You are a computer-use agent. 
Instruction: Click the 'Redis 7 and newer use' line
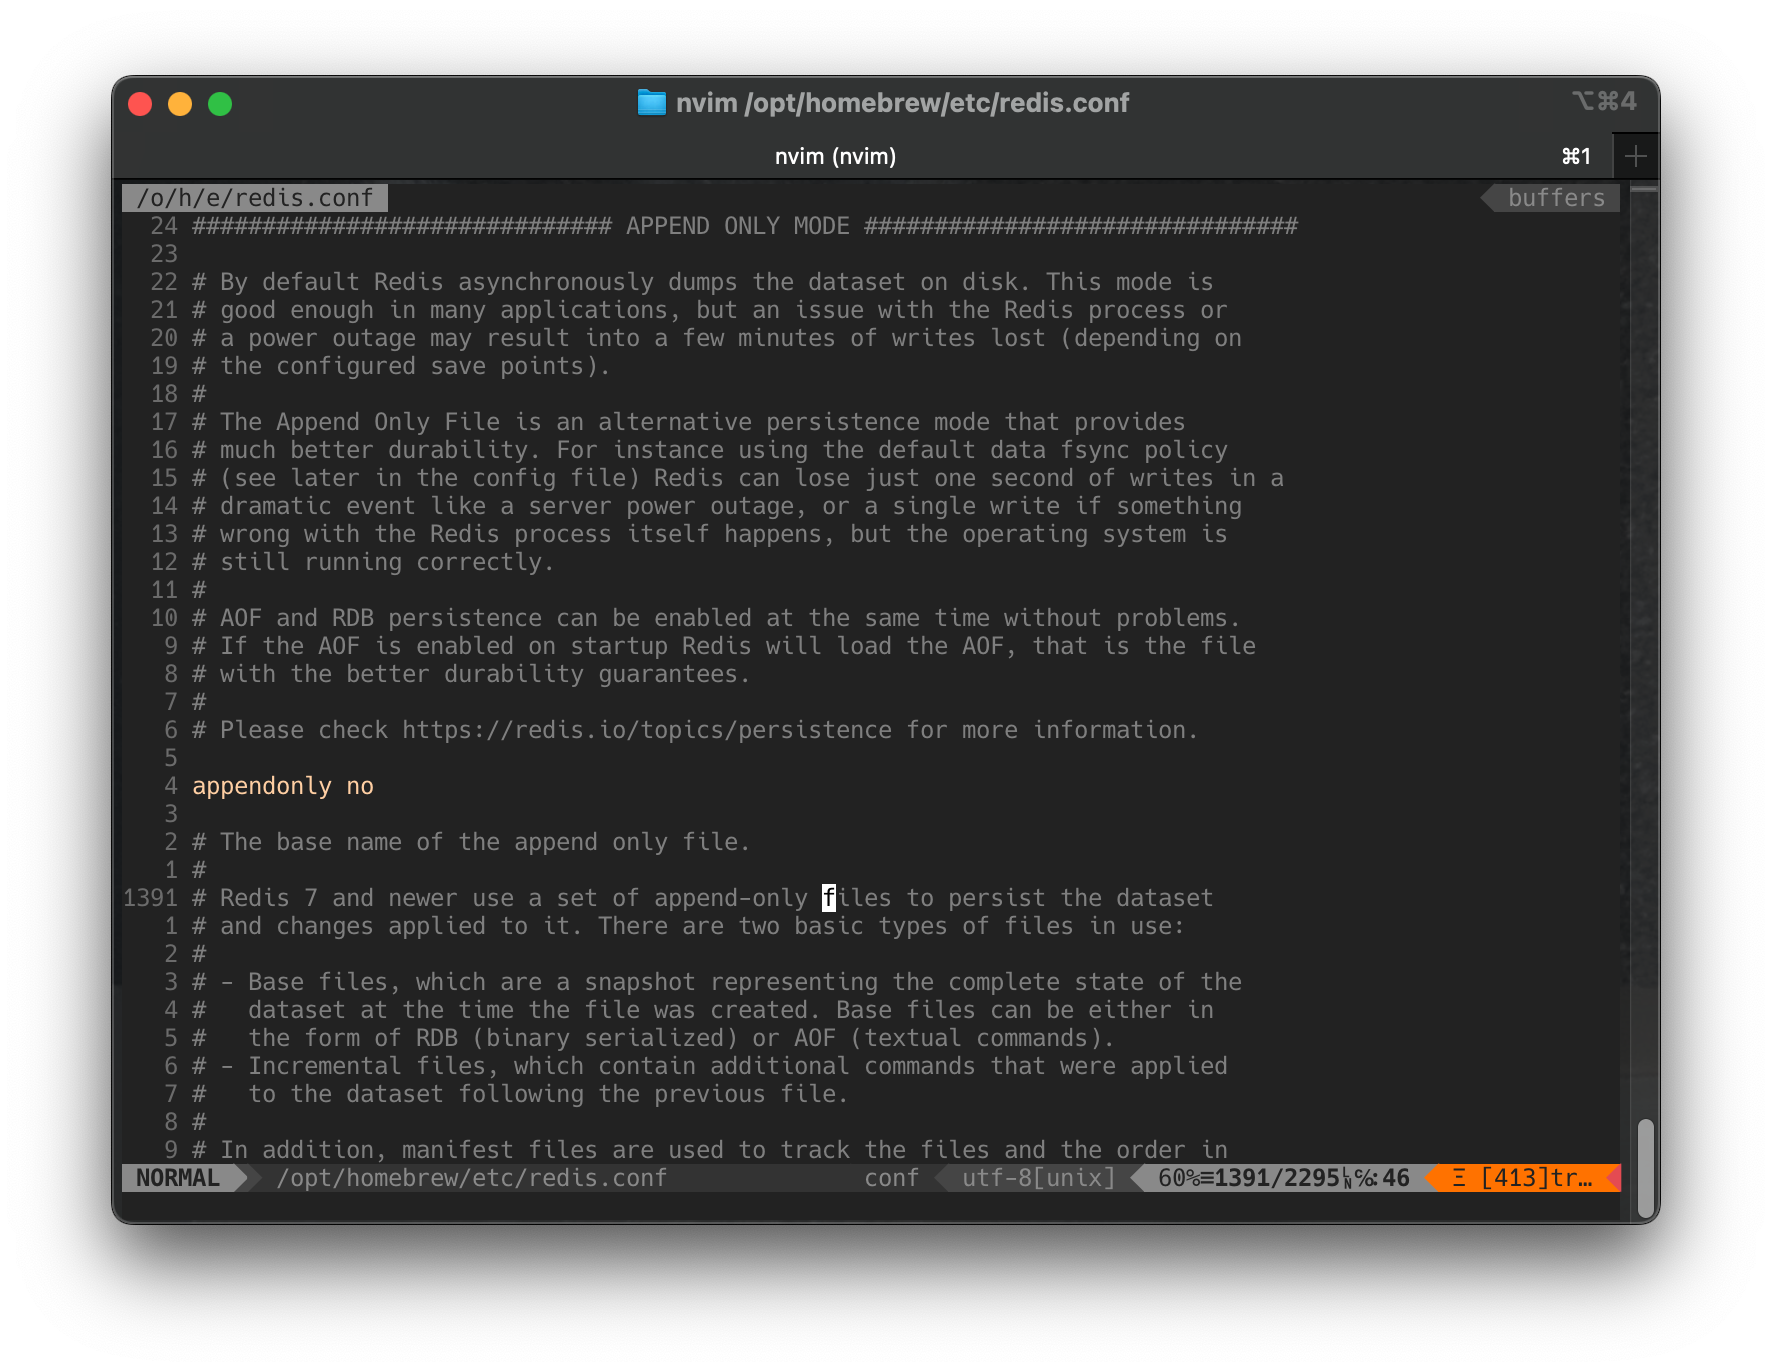tap(703, 898)
